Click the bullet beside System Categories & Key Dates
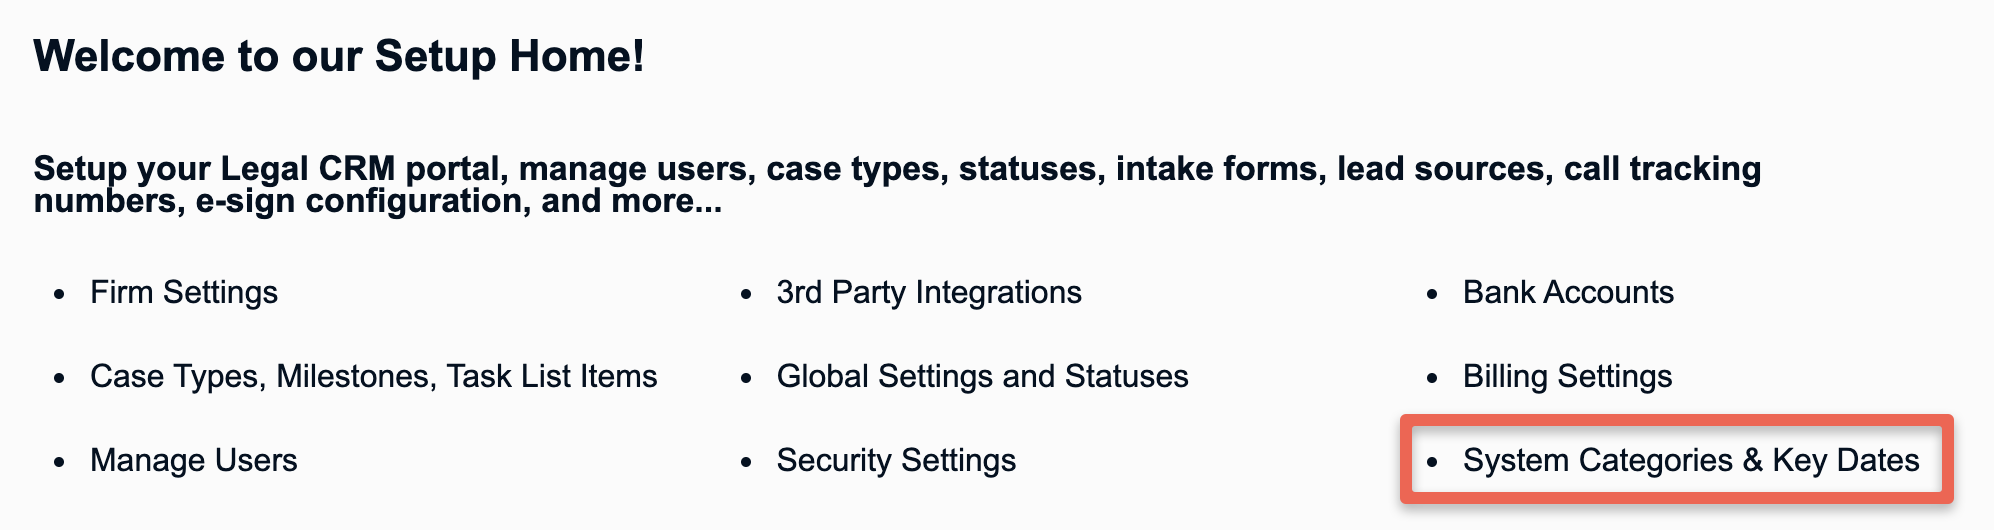The image size is (1994, 530). coord(1433,463)
